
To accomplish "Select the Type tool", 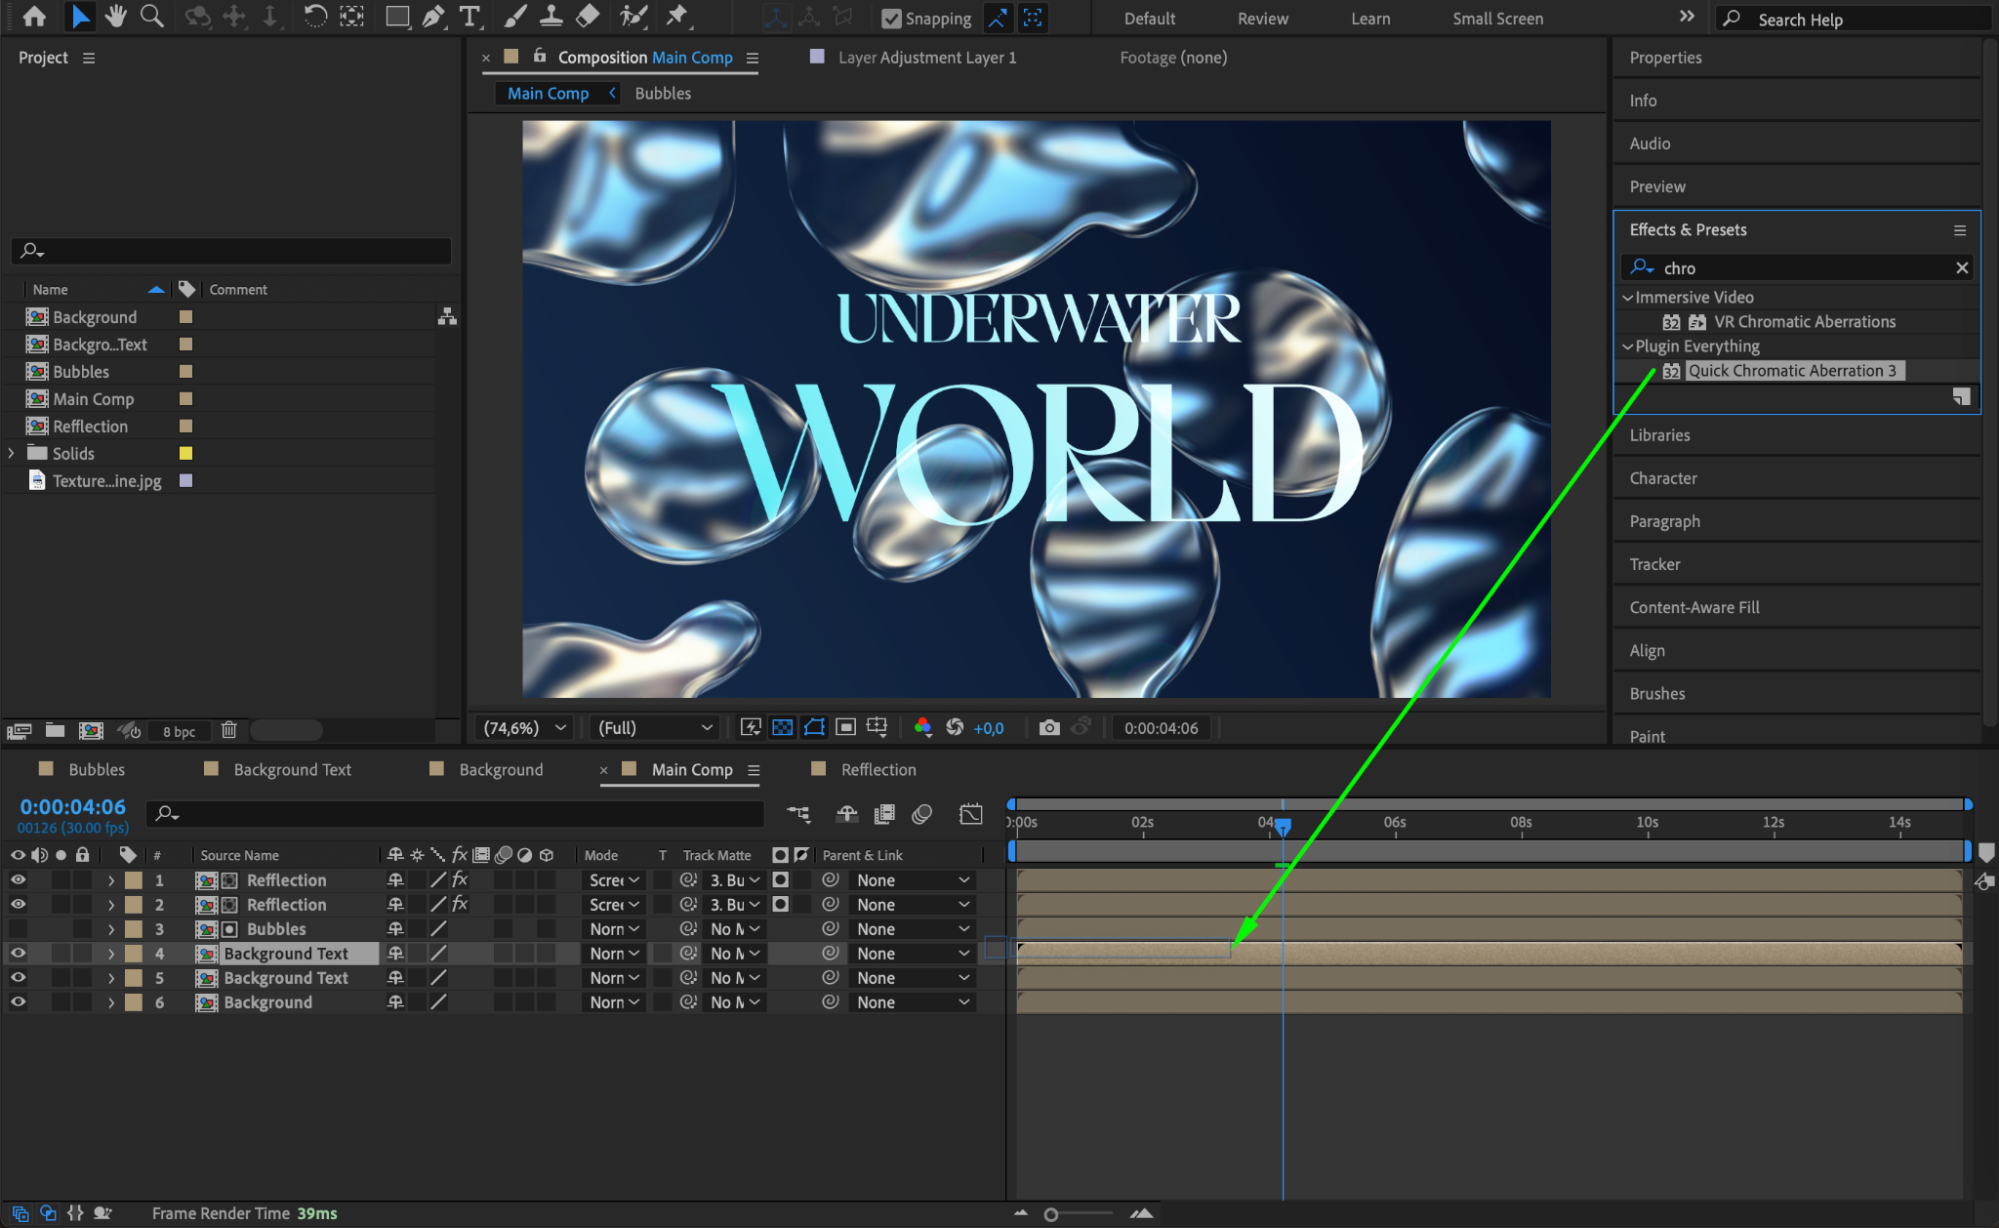I will click(x=469, y=16).
